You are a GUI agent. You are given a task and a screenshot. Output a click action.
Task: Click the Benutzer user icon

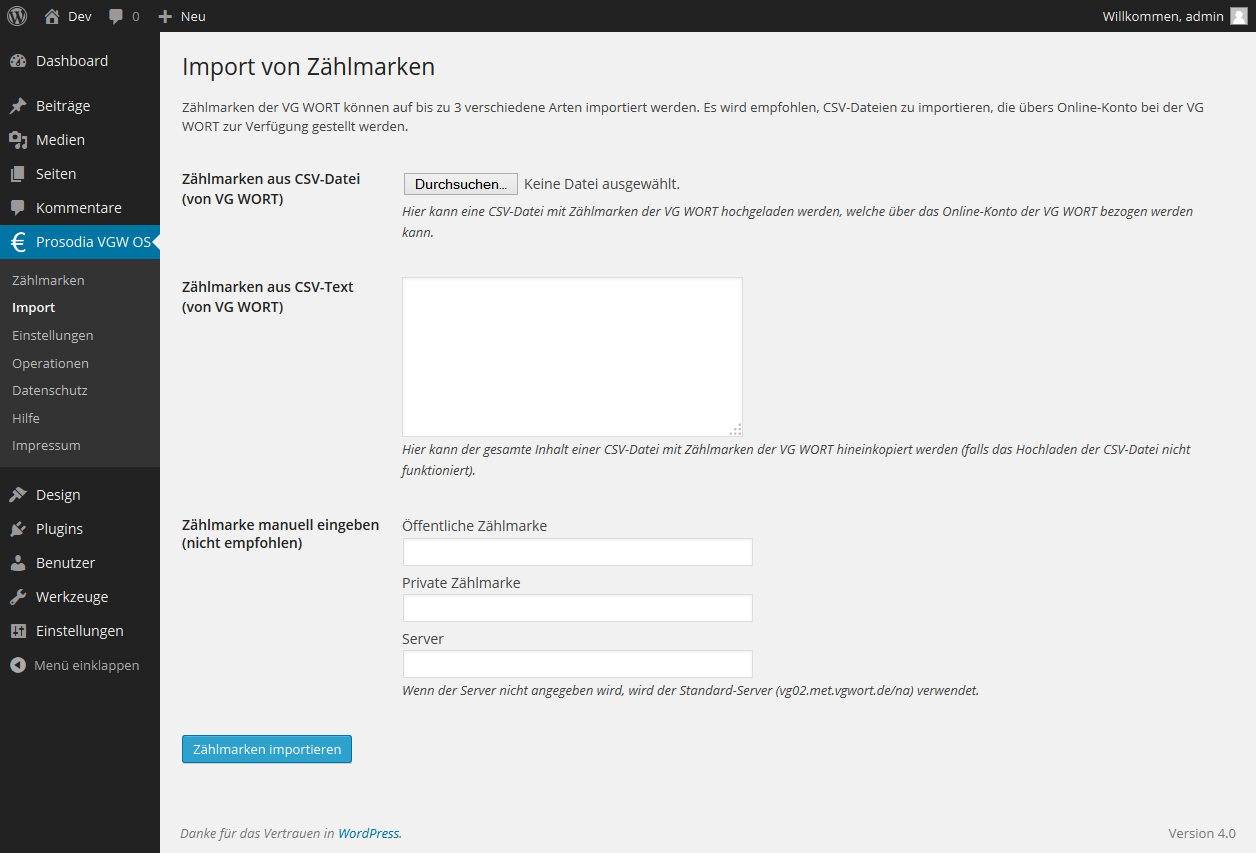(x=18, y=563)
